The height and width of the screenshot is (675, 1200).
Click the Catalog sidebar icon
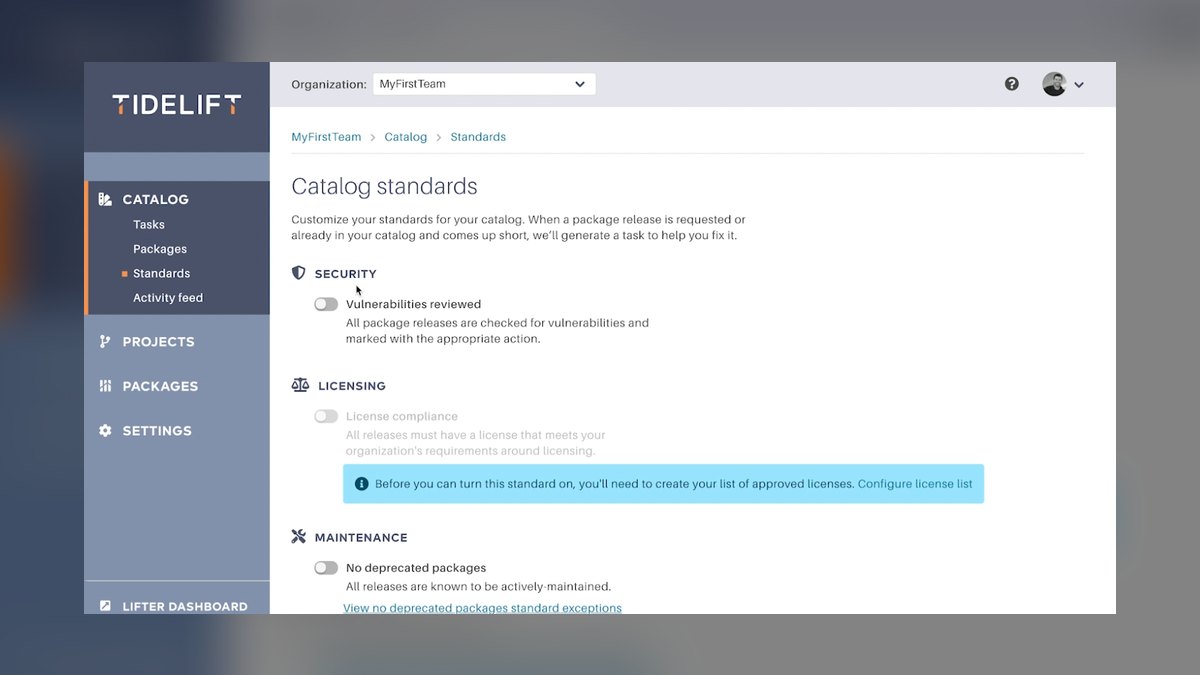(105, 199)
